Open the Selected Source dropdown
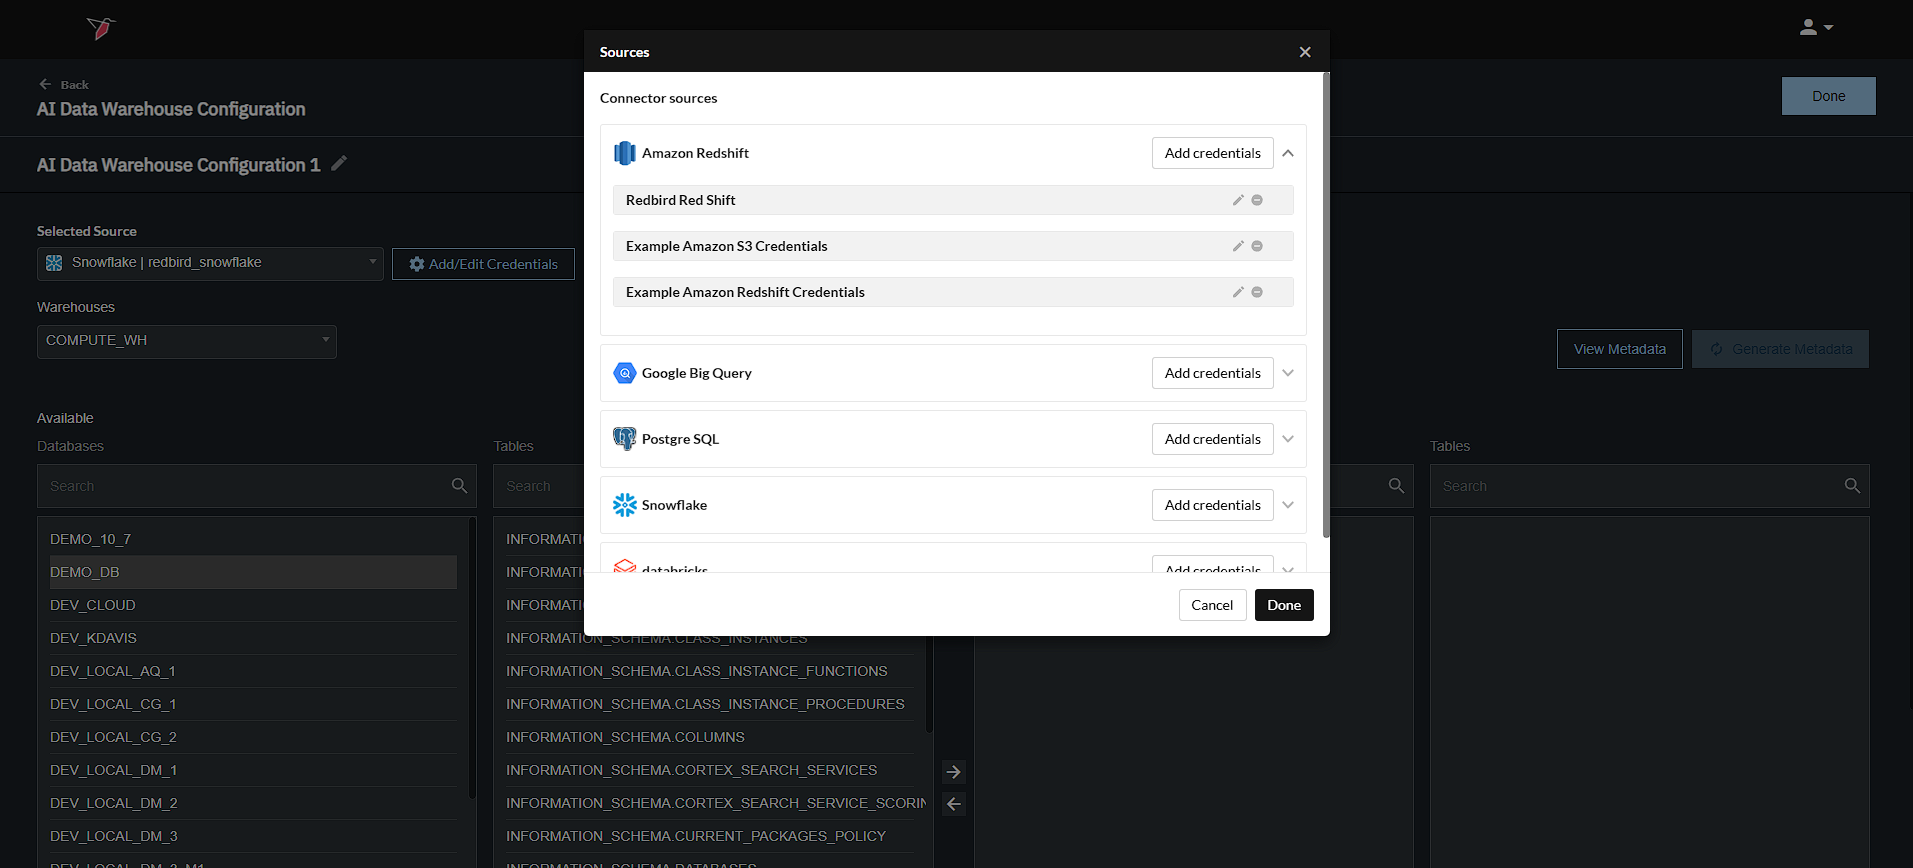The height and width of the screenshot is (868, 1913). pos(210,263)
